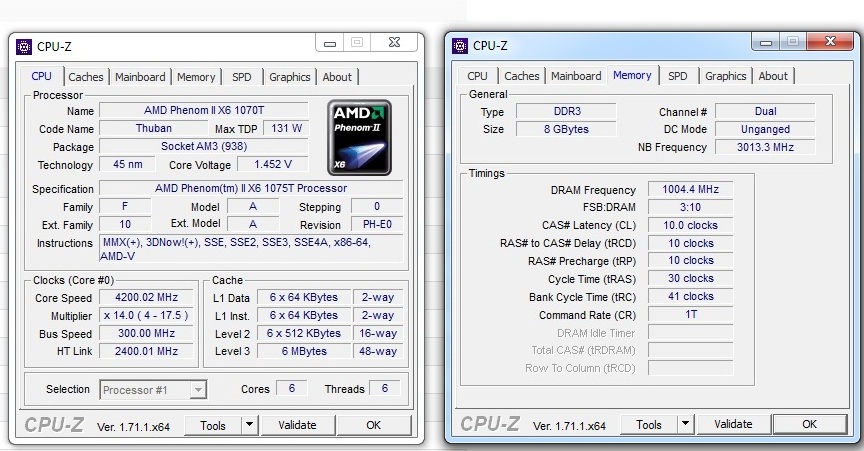Click the DRAM Frequency value 1004.4 MHz
The height and width of the screenshot is (451, 864).
point(690,189)
